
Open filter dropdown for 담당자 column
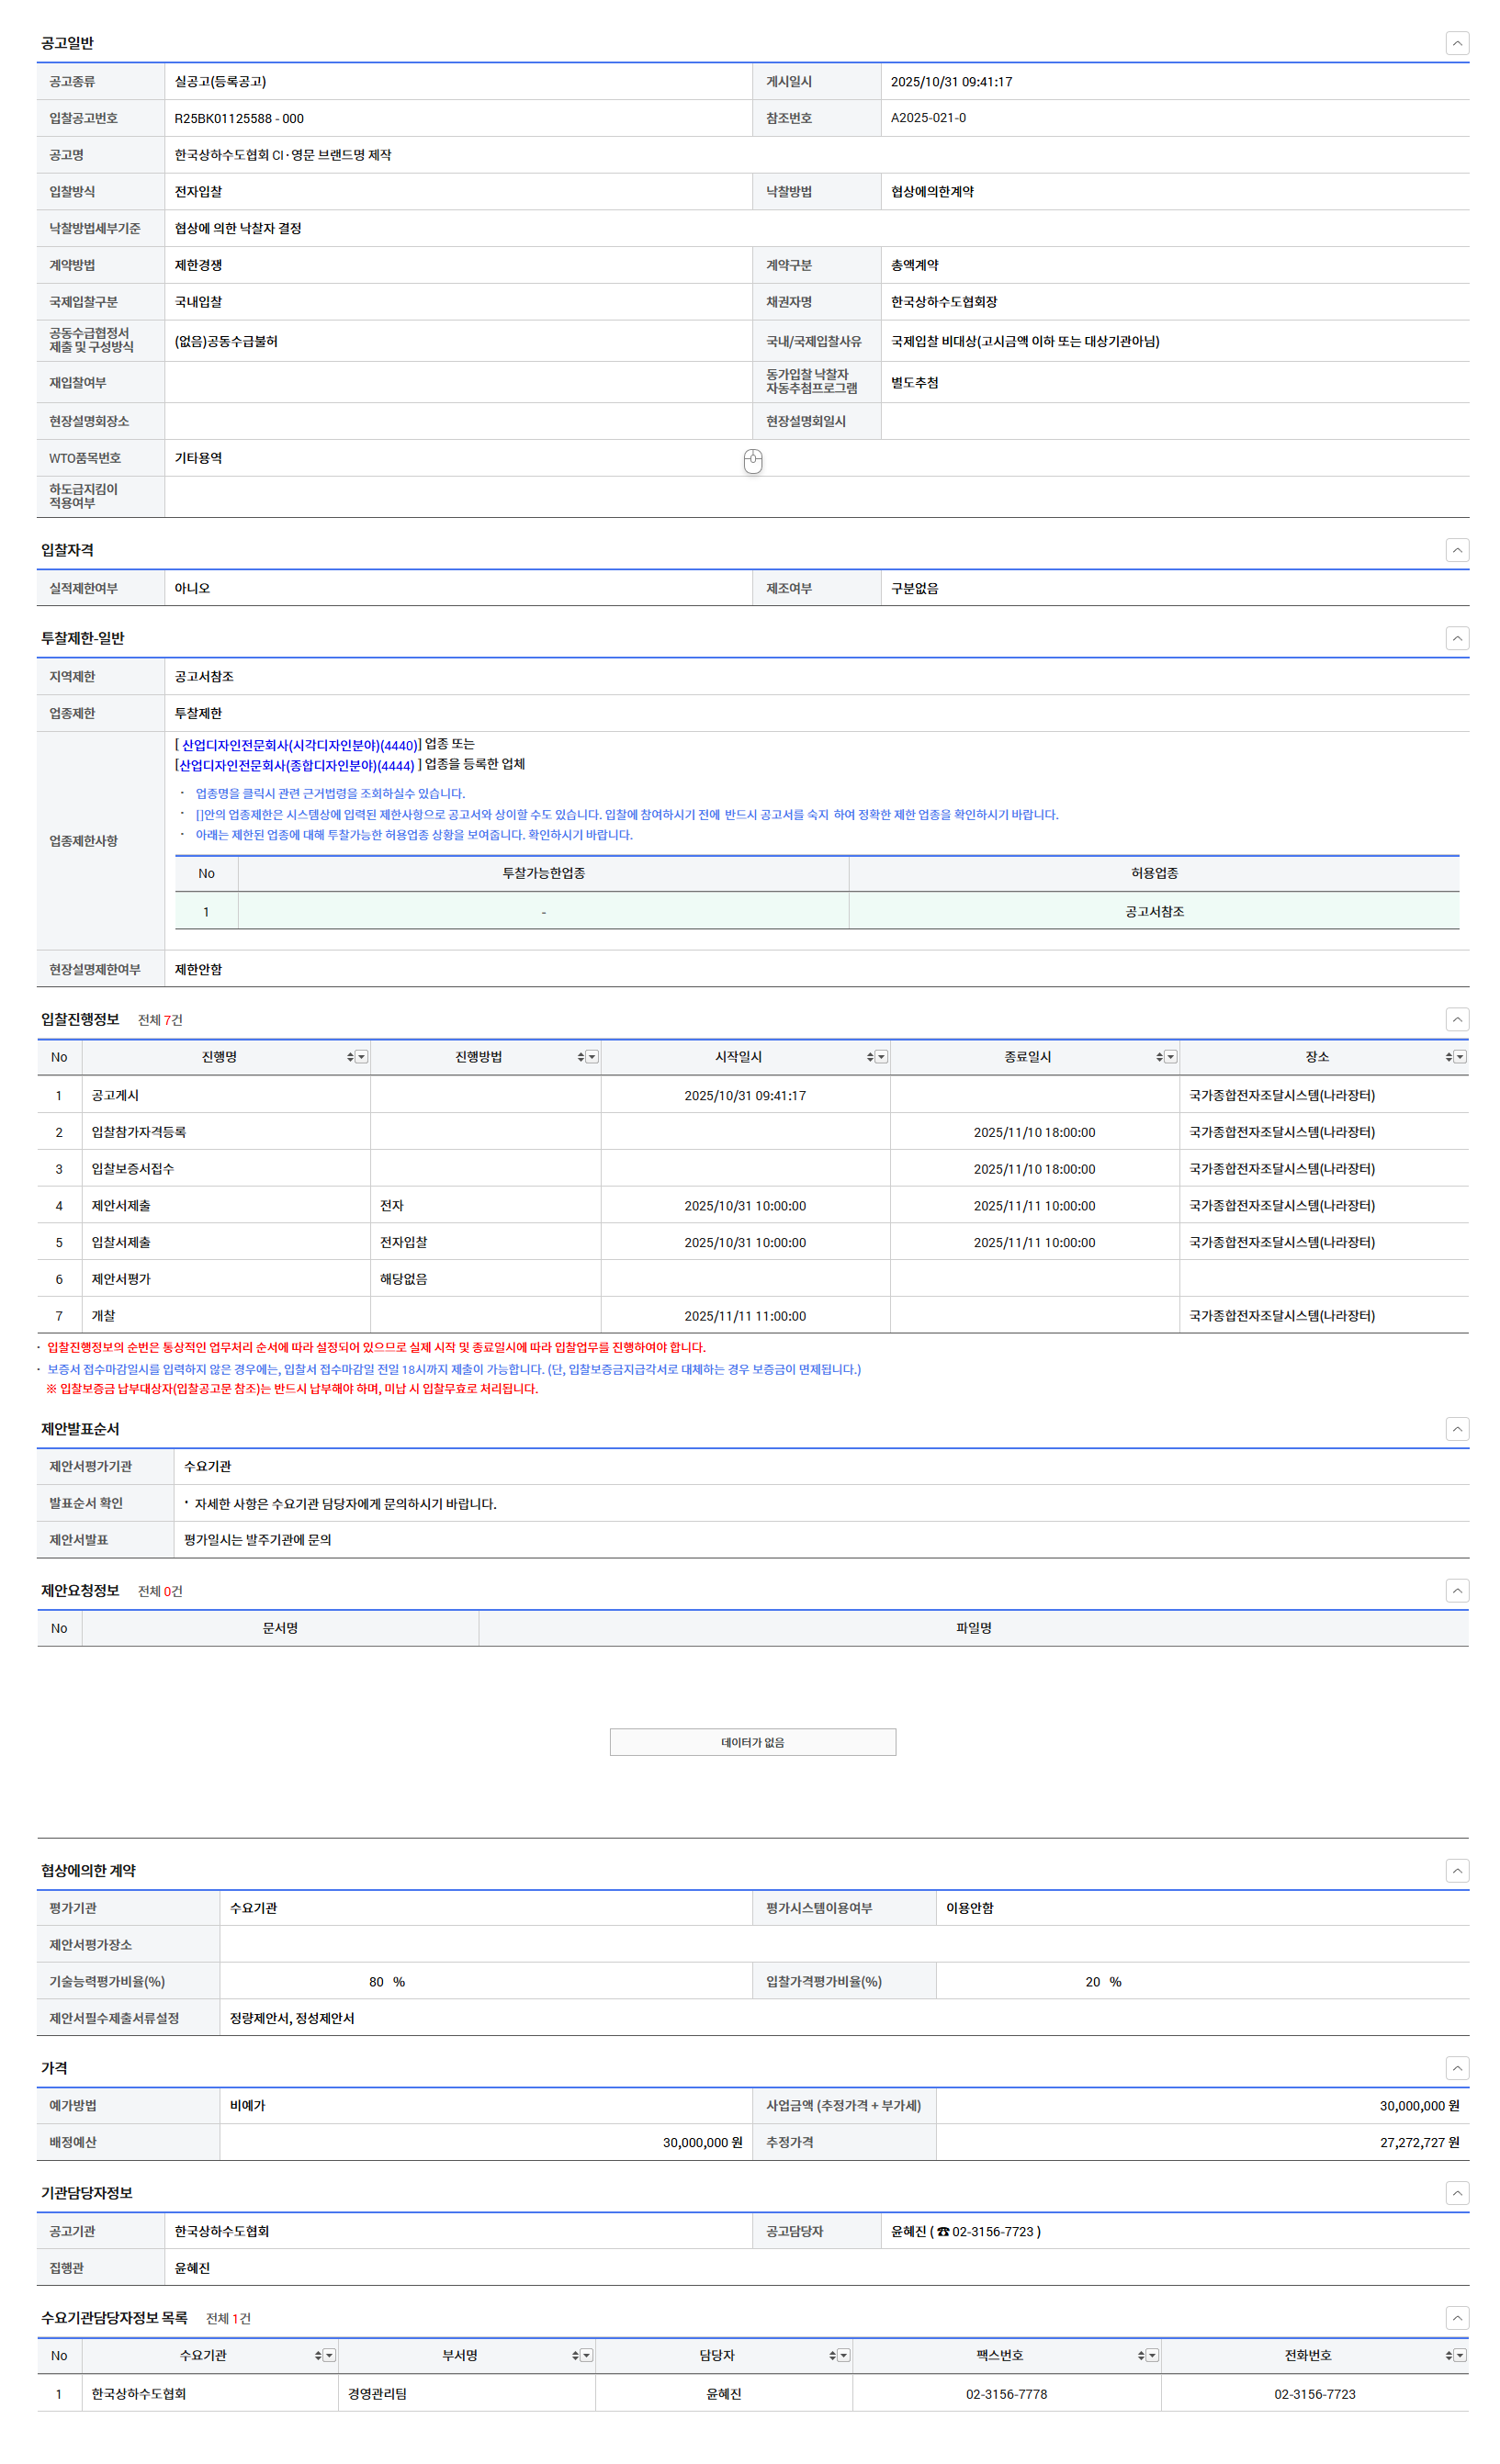point(844,2355)
